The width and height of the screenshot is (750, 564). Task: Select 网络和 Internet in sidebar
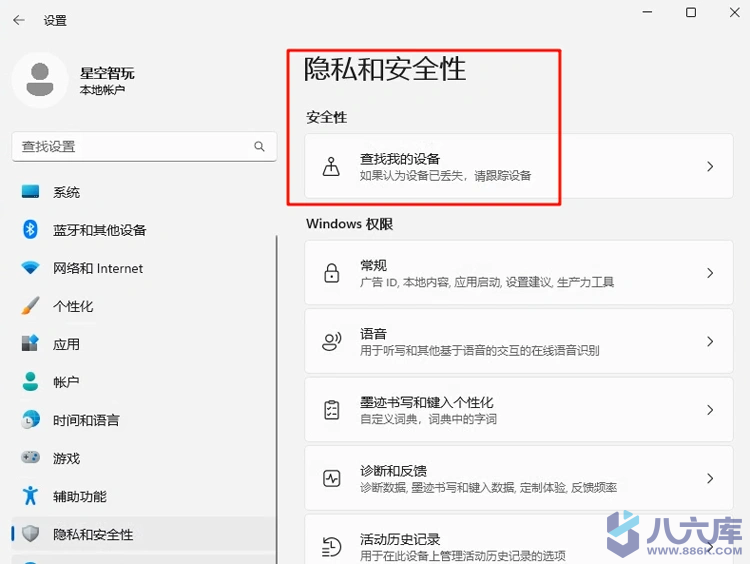[x=143, y=268]
